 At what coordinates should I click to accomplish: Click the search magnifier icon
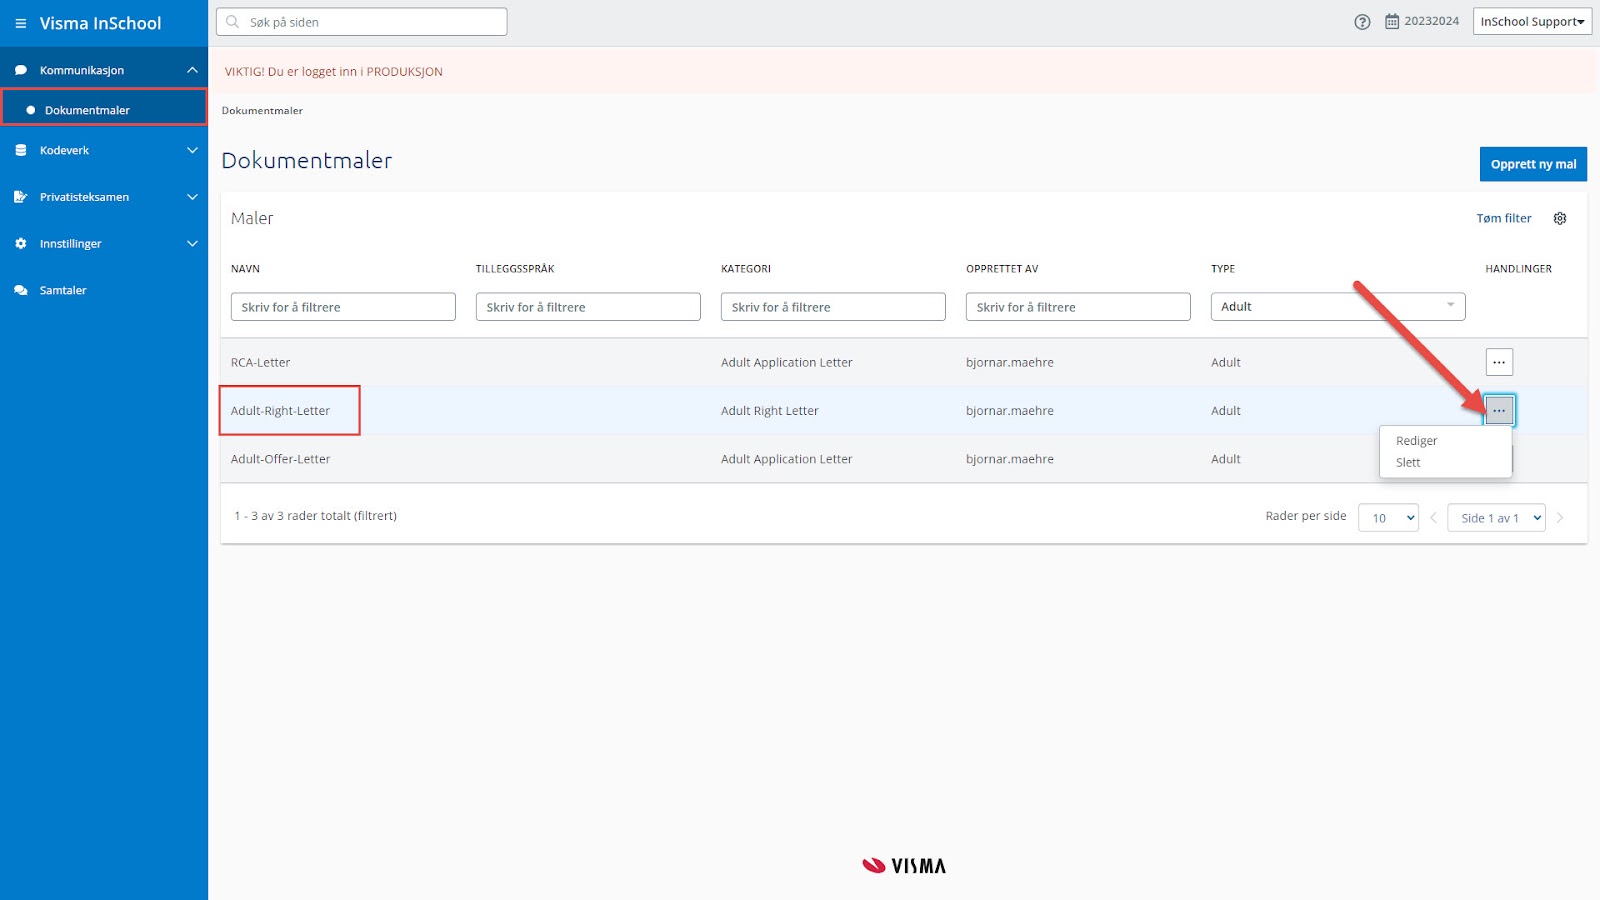point(233,22)
